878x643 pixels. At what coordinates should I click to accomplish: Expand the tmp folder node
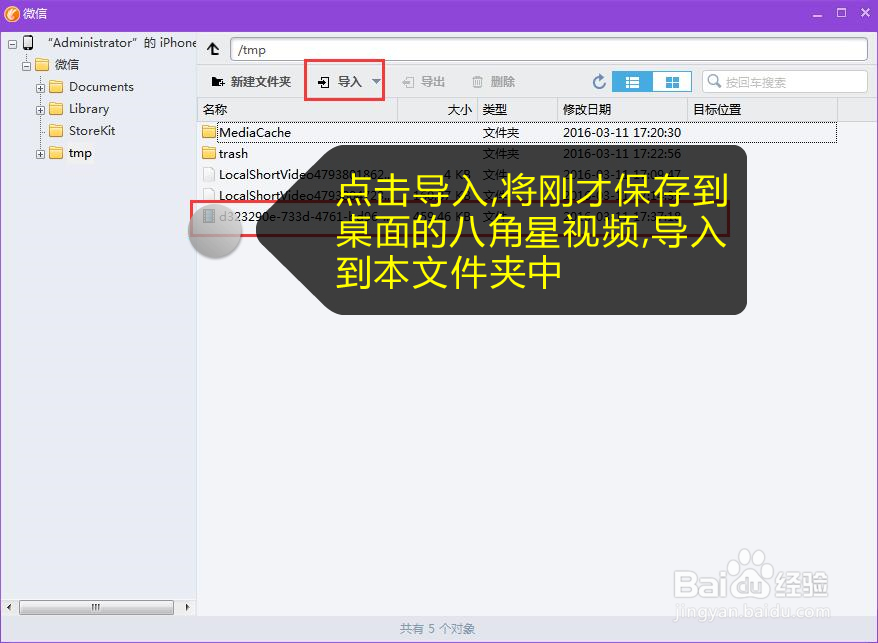40,154
